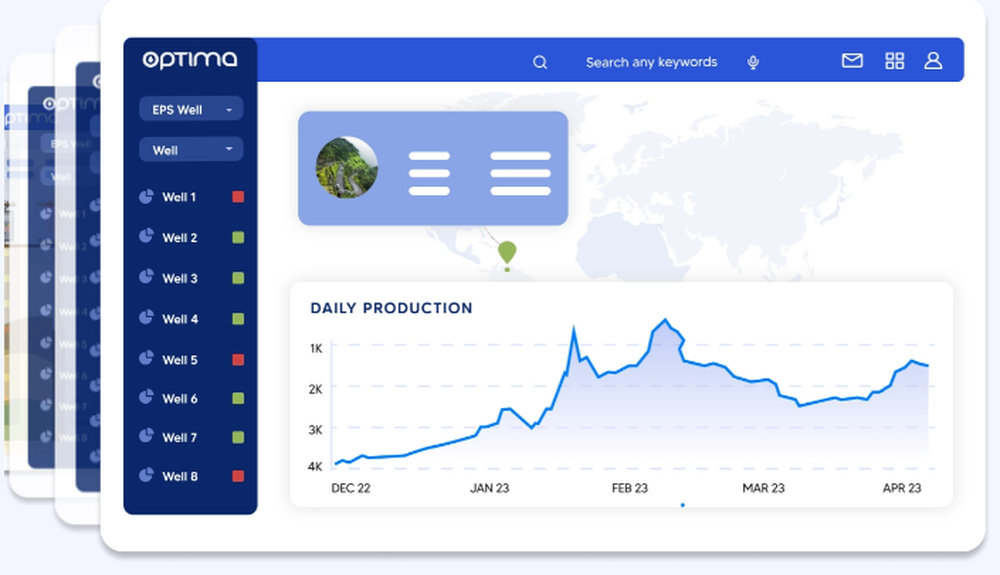The image size is (1000, 575).
Task: Click the JAN 23 axis label
Action: (490, 488)
